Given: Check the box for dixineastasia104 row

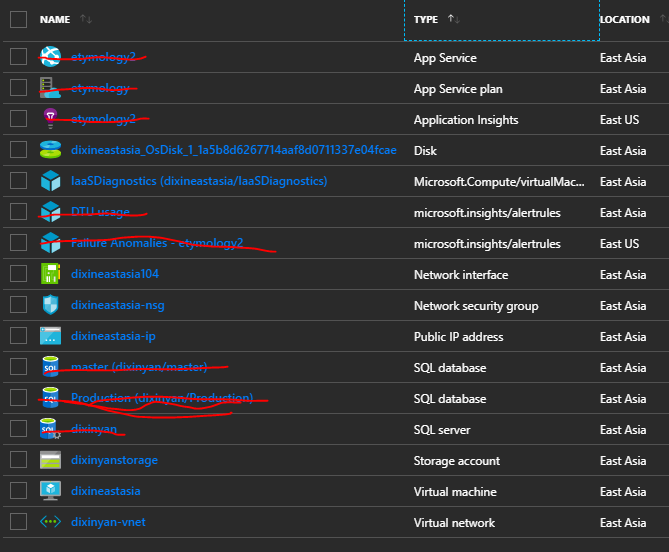Looking at the screenshot, I should tap(18, 273).
